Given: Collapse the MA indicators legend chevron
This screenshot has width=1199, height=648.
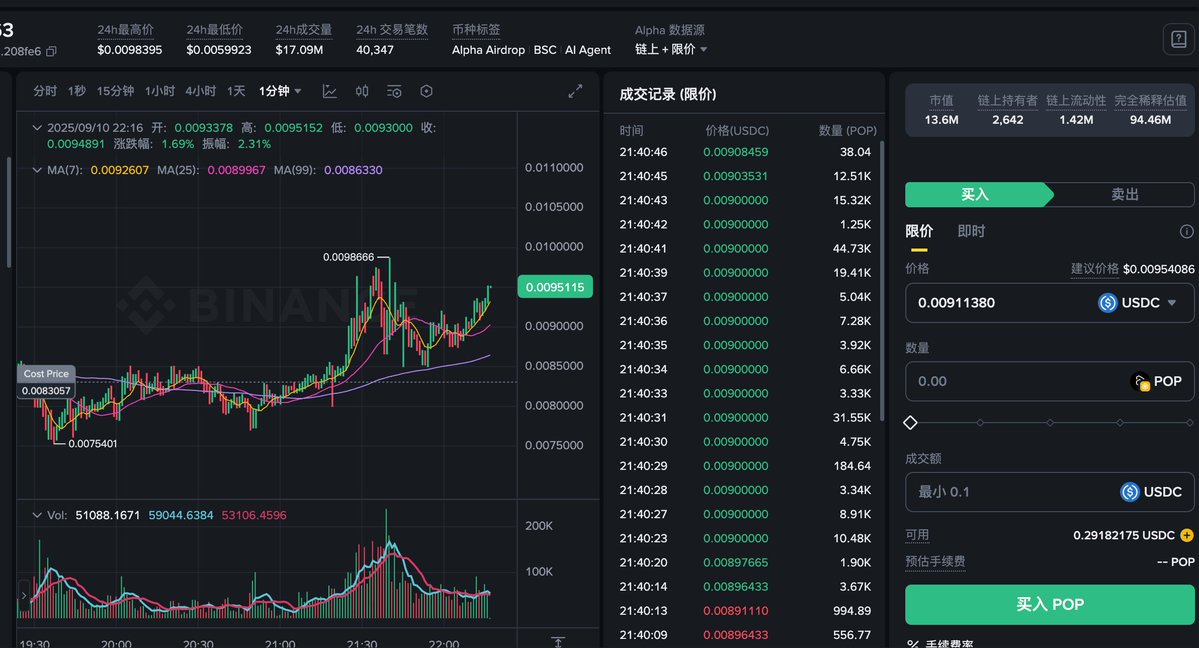Looking at the screenshot, I should click(37, 170).
